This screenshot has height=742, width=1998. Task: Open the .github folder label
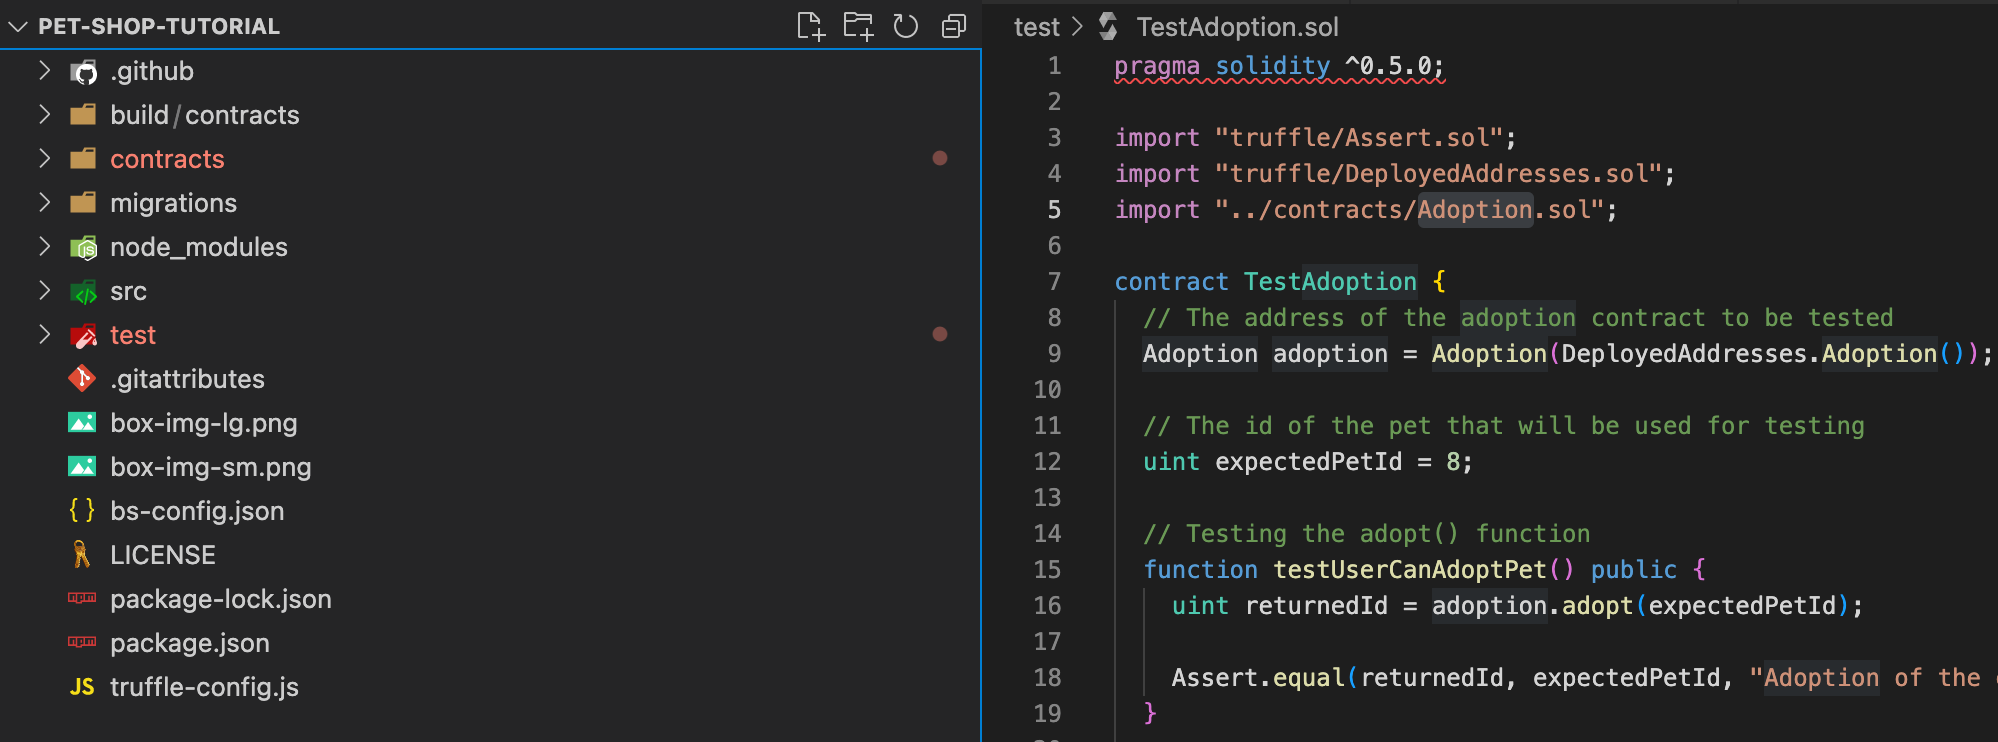152,70
